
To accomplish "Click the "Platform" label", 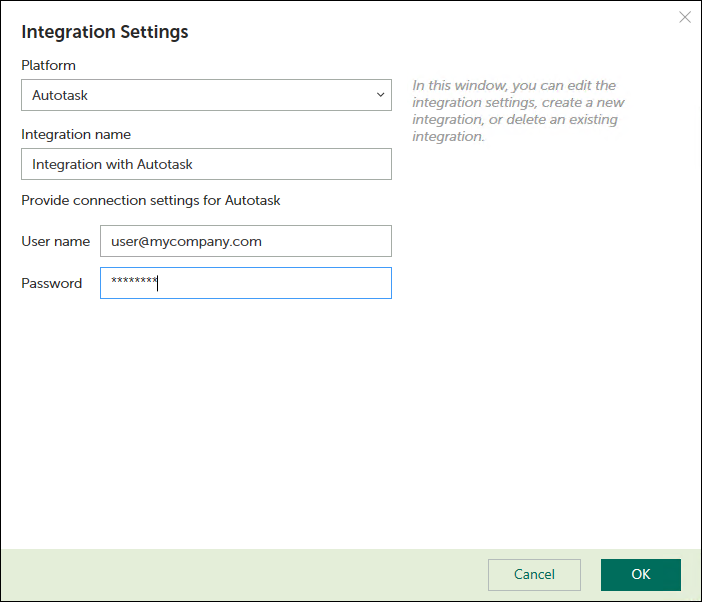I will [48, 65].
